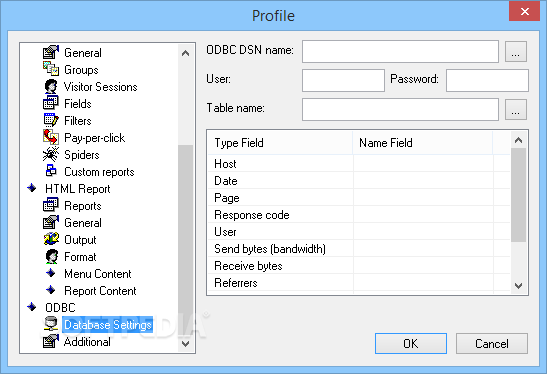Confirm with the OK button
This screenshot has height=374, width=547.
411,344
